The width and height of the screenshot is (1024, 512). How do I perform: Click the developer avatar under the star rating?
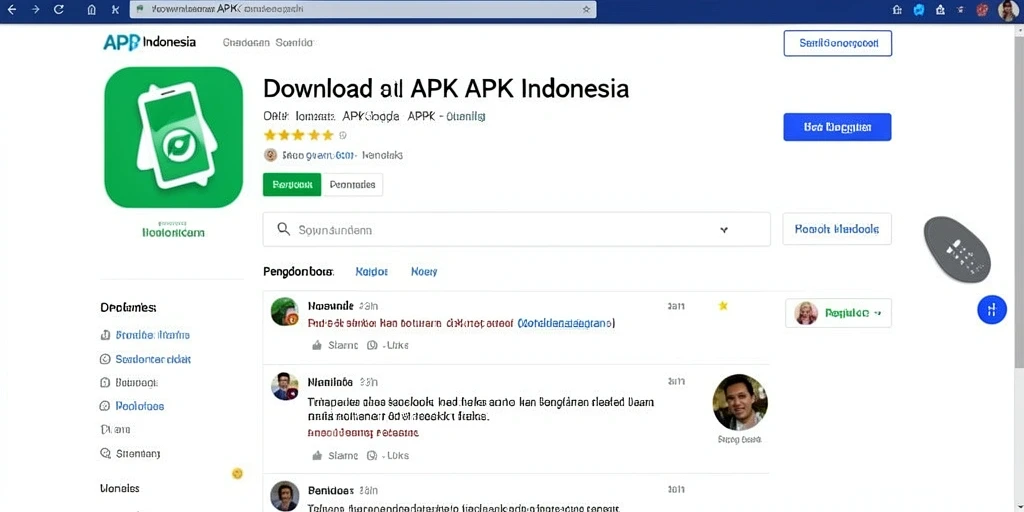click(270, 155)
